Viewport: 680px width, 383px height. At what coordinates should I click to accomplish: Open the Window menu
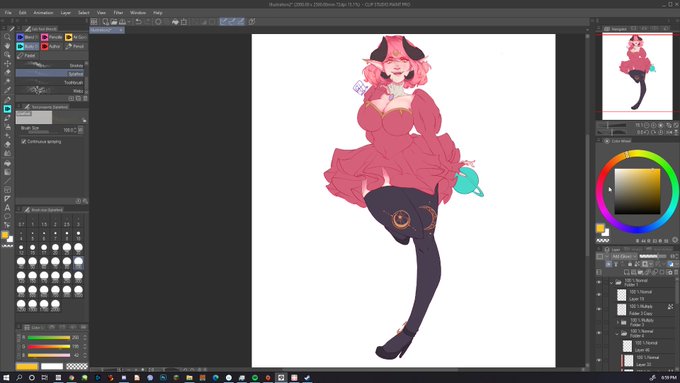pos(138,13)
